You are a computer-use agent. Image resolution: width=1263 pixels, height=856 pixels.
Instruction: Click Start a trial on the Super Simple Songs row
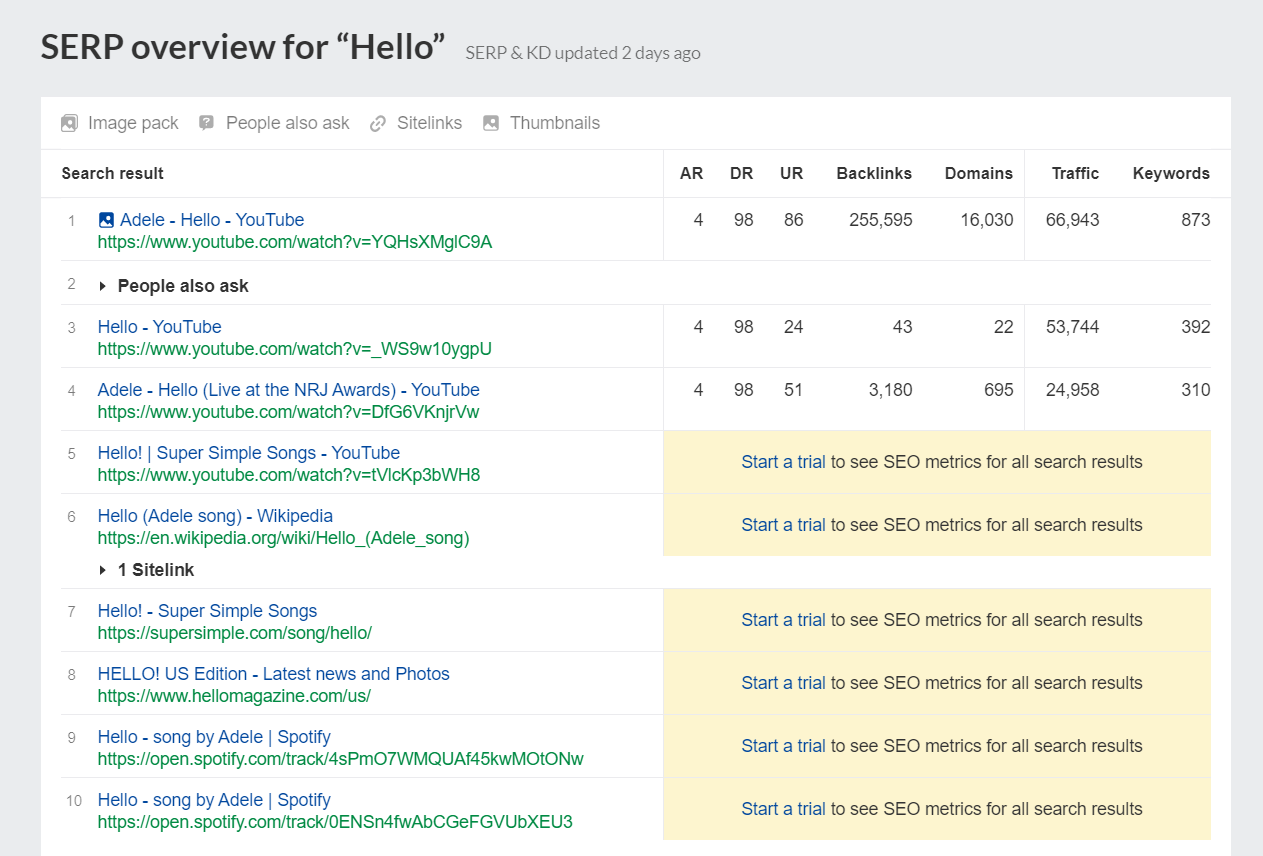click(782, 620)
